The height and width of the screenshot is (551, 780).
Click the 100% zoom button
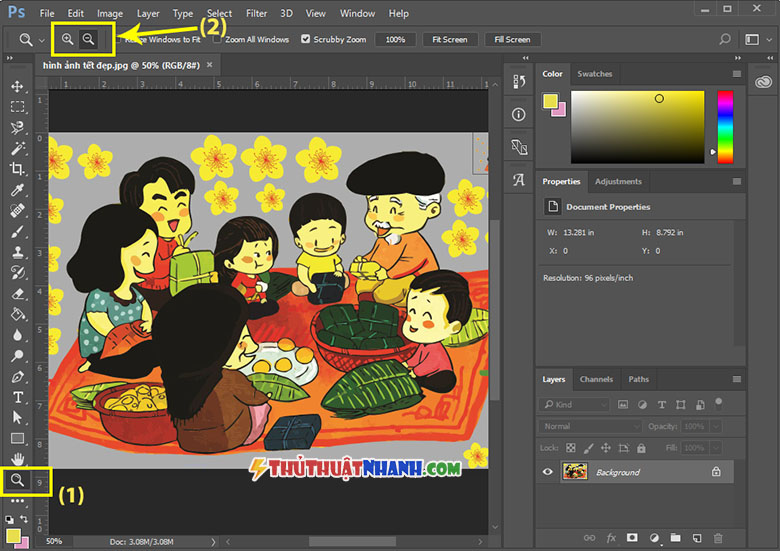pyautogui.click(x=395, y=39)
